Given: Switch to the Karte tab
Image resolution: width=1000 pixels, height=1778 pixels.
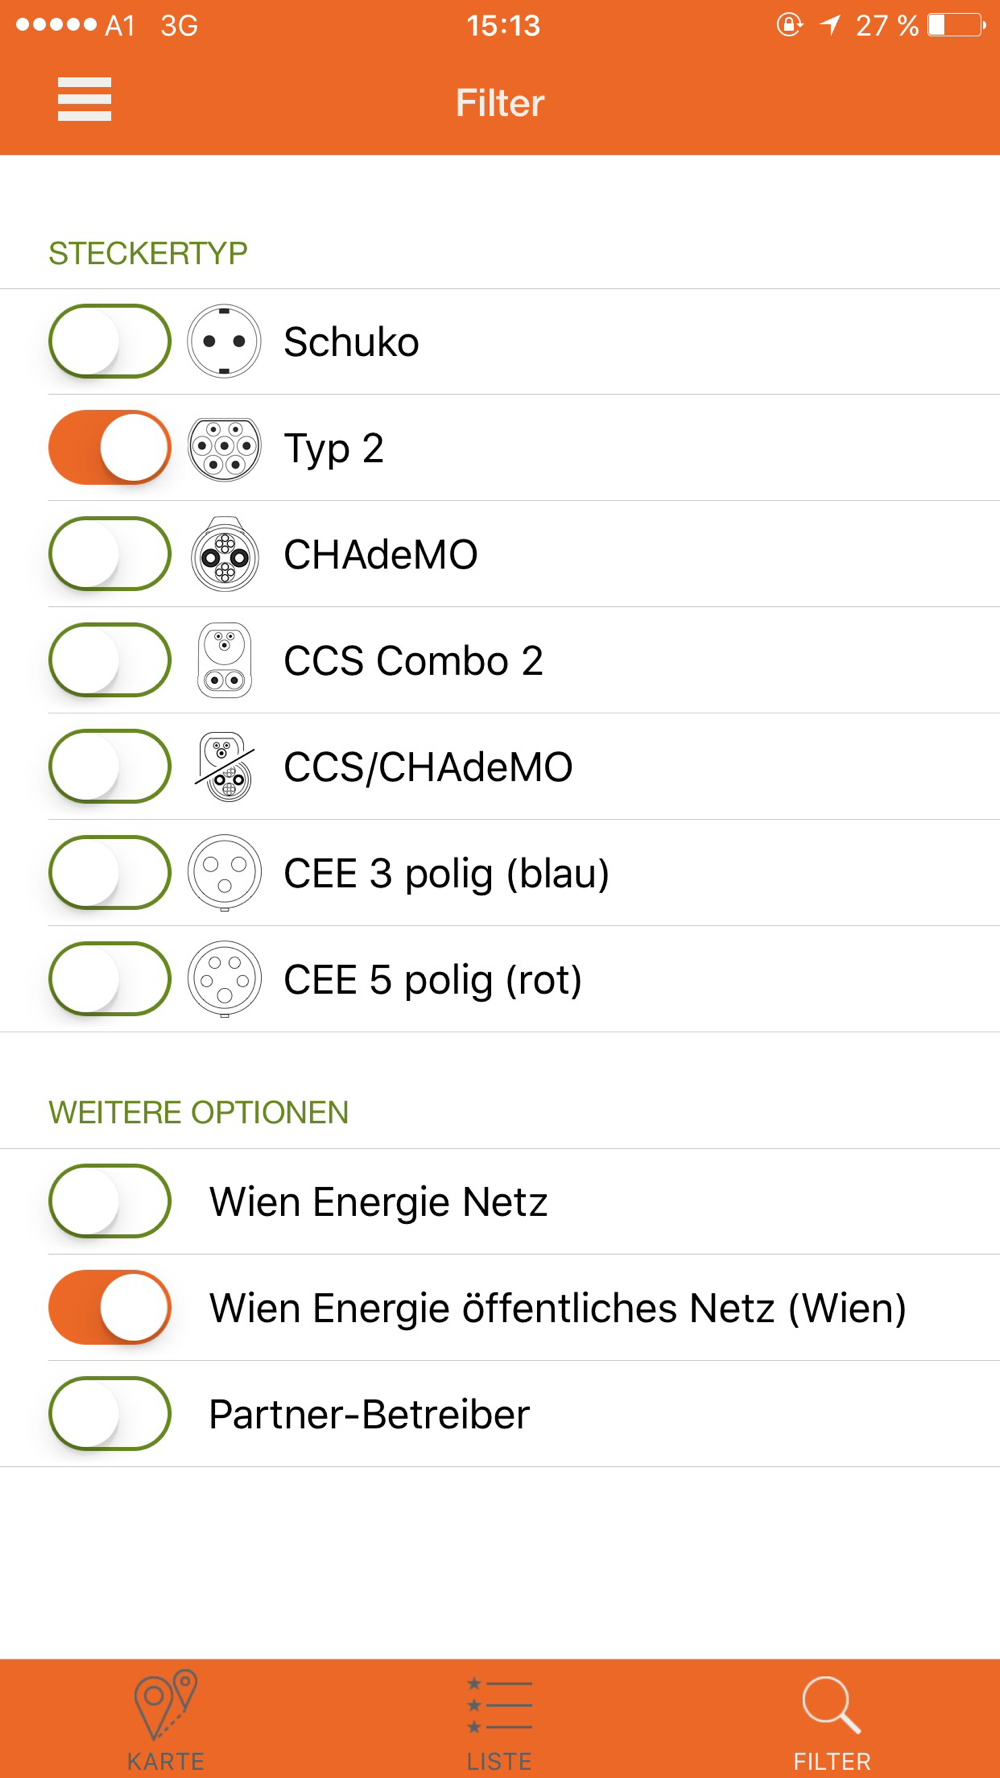Looking at the screenshot, I should (166, 1720).
